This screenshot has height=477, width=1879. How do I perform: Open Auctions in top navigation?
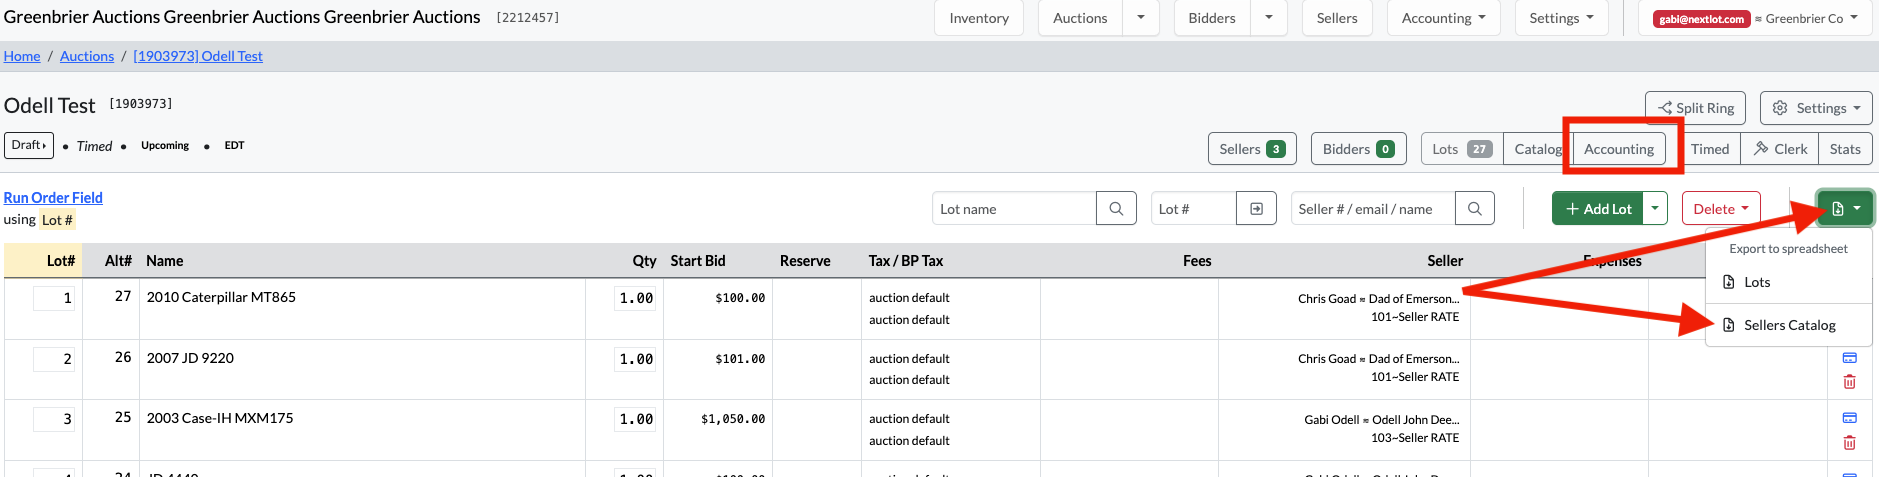click(x=1080, y=18)
